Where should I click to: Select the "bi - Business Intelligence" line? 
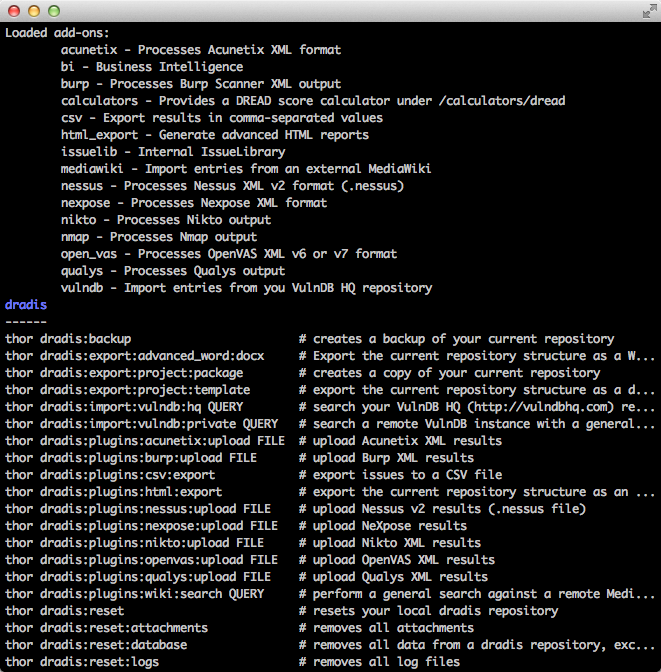[152, 67]
